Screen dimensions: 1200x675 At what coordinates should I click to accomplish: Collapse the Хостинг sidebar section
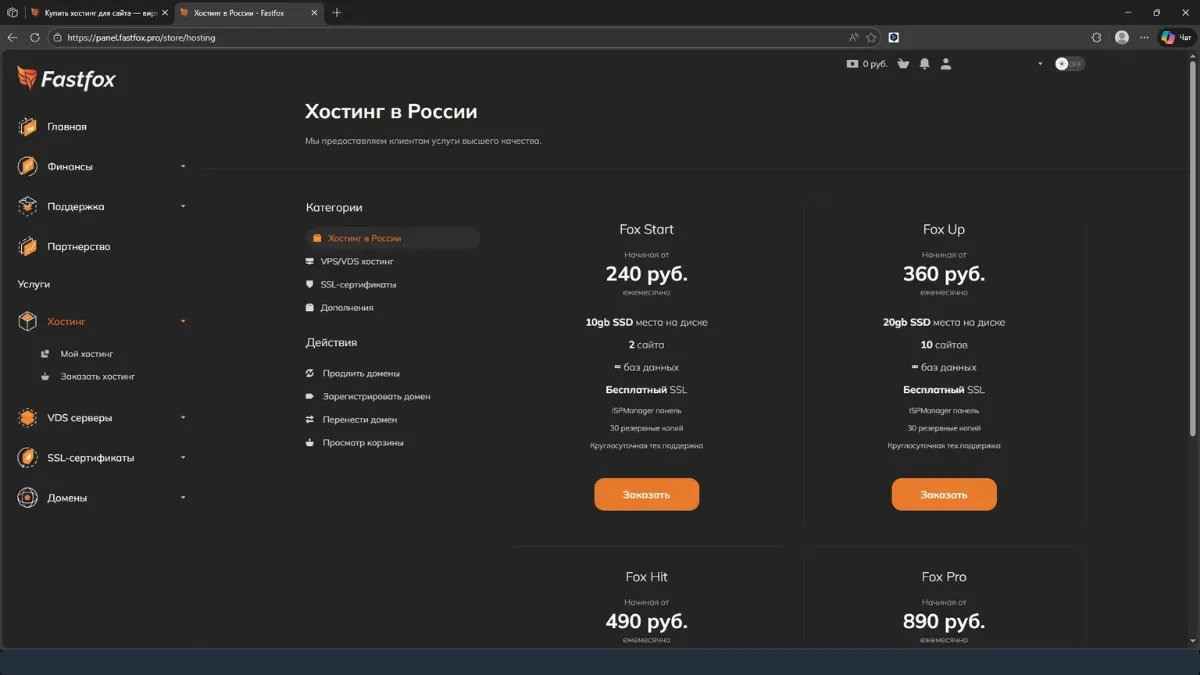[182, 321]
